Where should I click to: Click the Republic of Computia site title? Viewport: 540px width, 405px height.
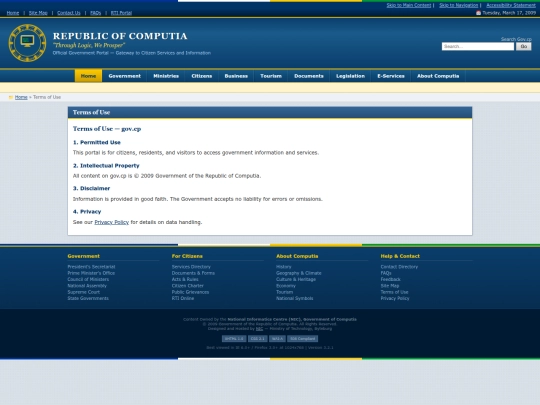click(x=120, y=36)
